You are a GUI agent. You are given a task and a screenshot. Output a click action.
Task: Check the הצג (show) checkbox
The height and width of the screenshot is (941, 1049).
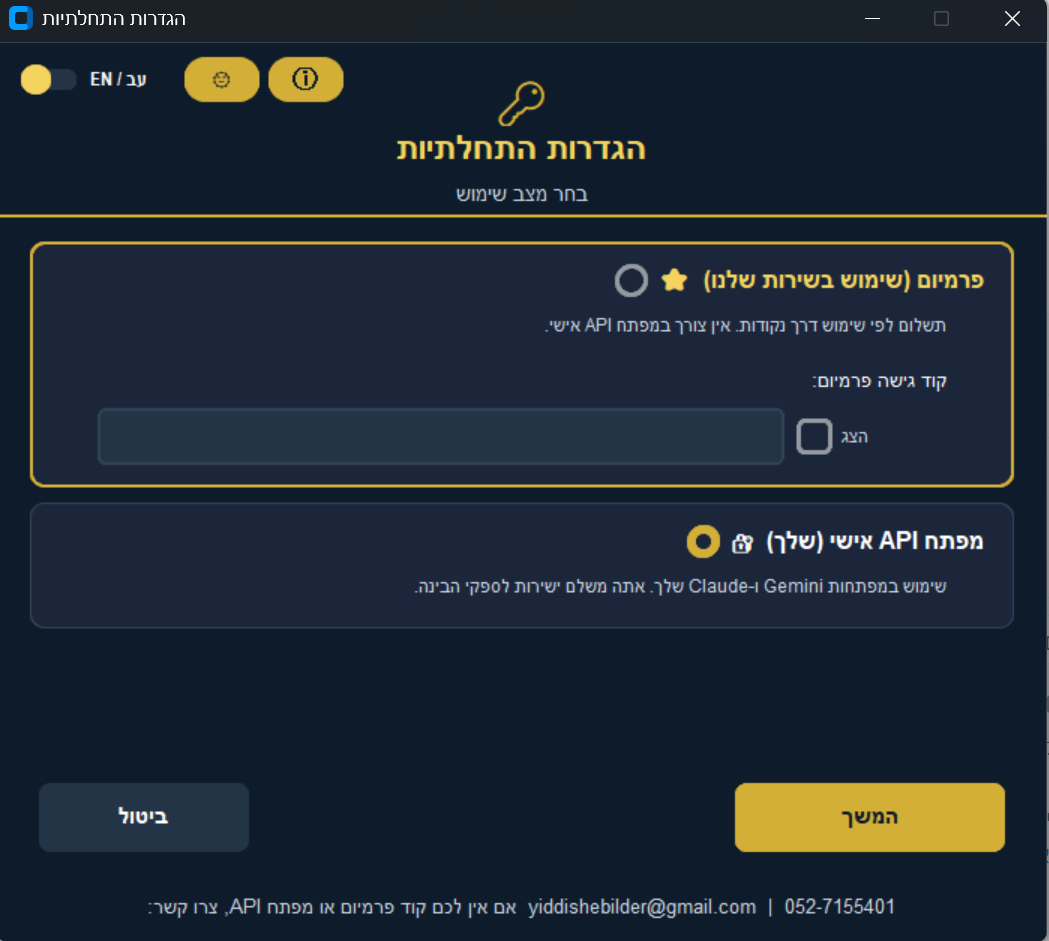click(x=814, y=436)
